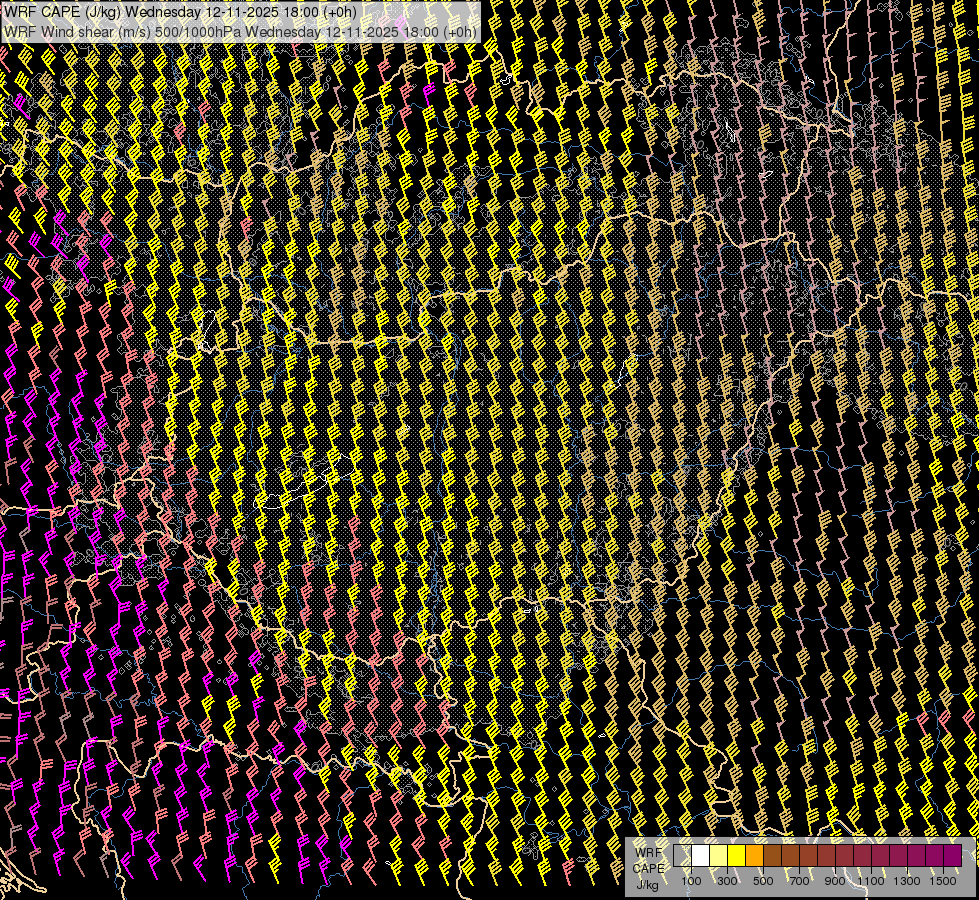The width and height of the screenshot is (979, 900).
Task: Click the WRF Wind shear title line
Action: [x=240, y=32]
